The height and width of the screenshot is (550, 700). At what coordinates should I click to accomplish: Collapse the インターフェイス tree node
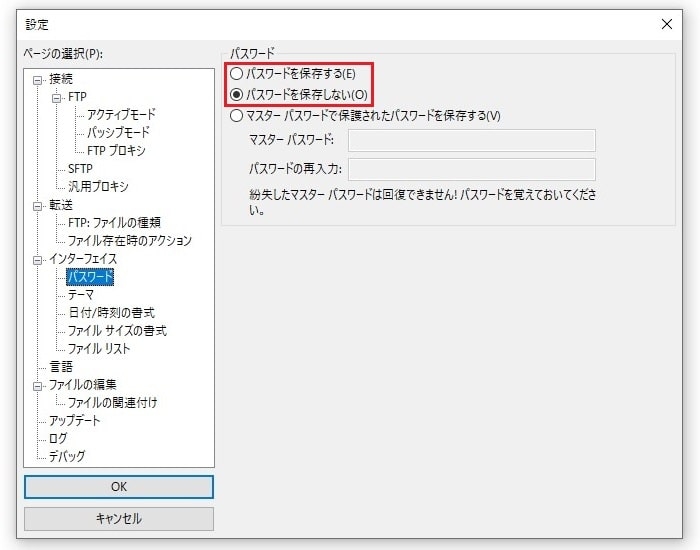point(38,259)
